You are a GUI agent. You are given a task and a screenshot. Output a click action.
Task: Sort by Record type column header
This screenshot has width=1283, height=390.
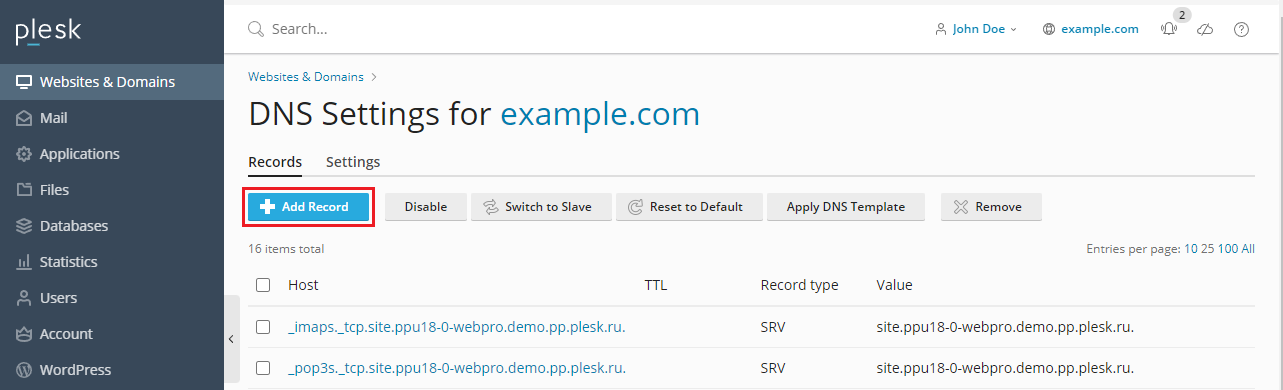[x=799, y=285]
